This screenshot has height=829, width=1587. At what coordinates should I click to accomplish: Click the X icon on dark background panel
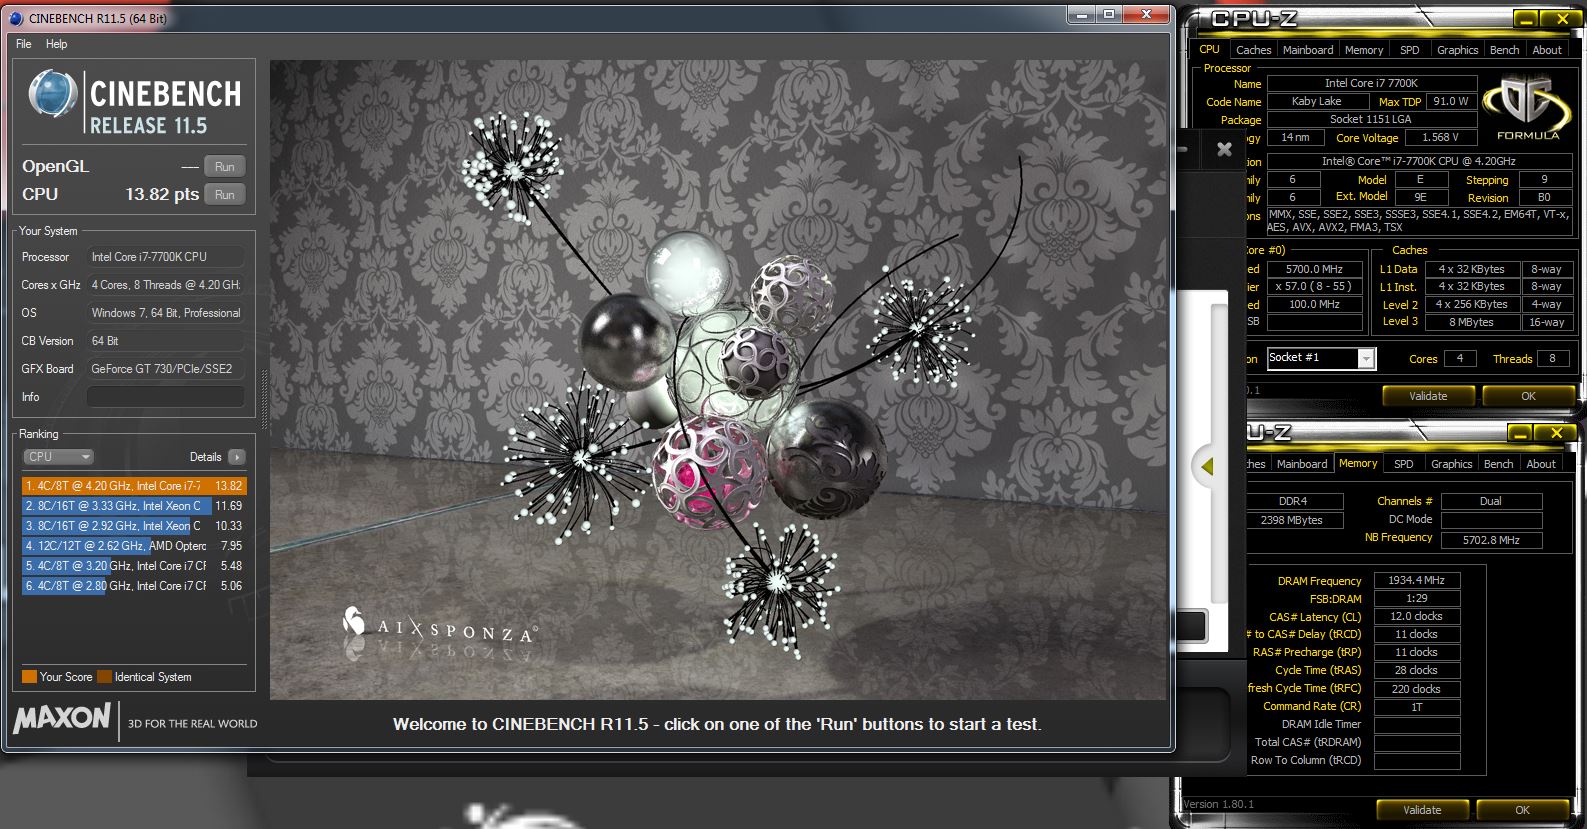coord(1224,149)
